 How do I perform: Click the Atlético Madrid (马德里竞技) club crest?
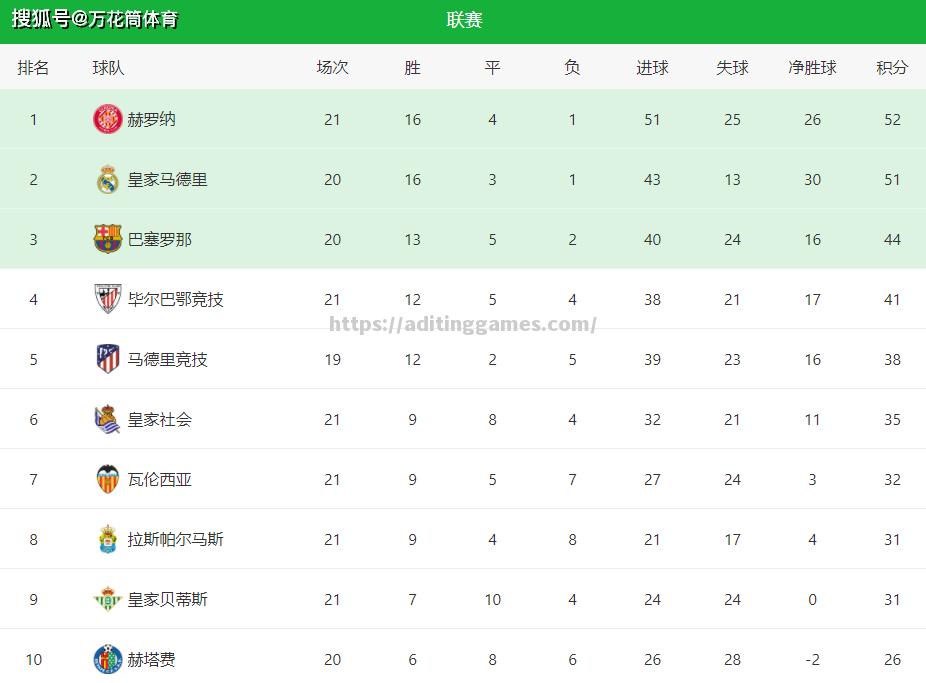pos(107,359)
